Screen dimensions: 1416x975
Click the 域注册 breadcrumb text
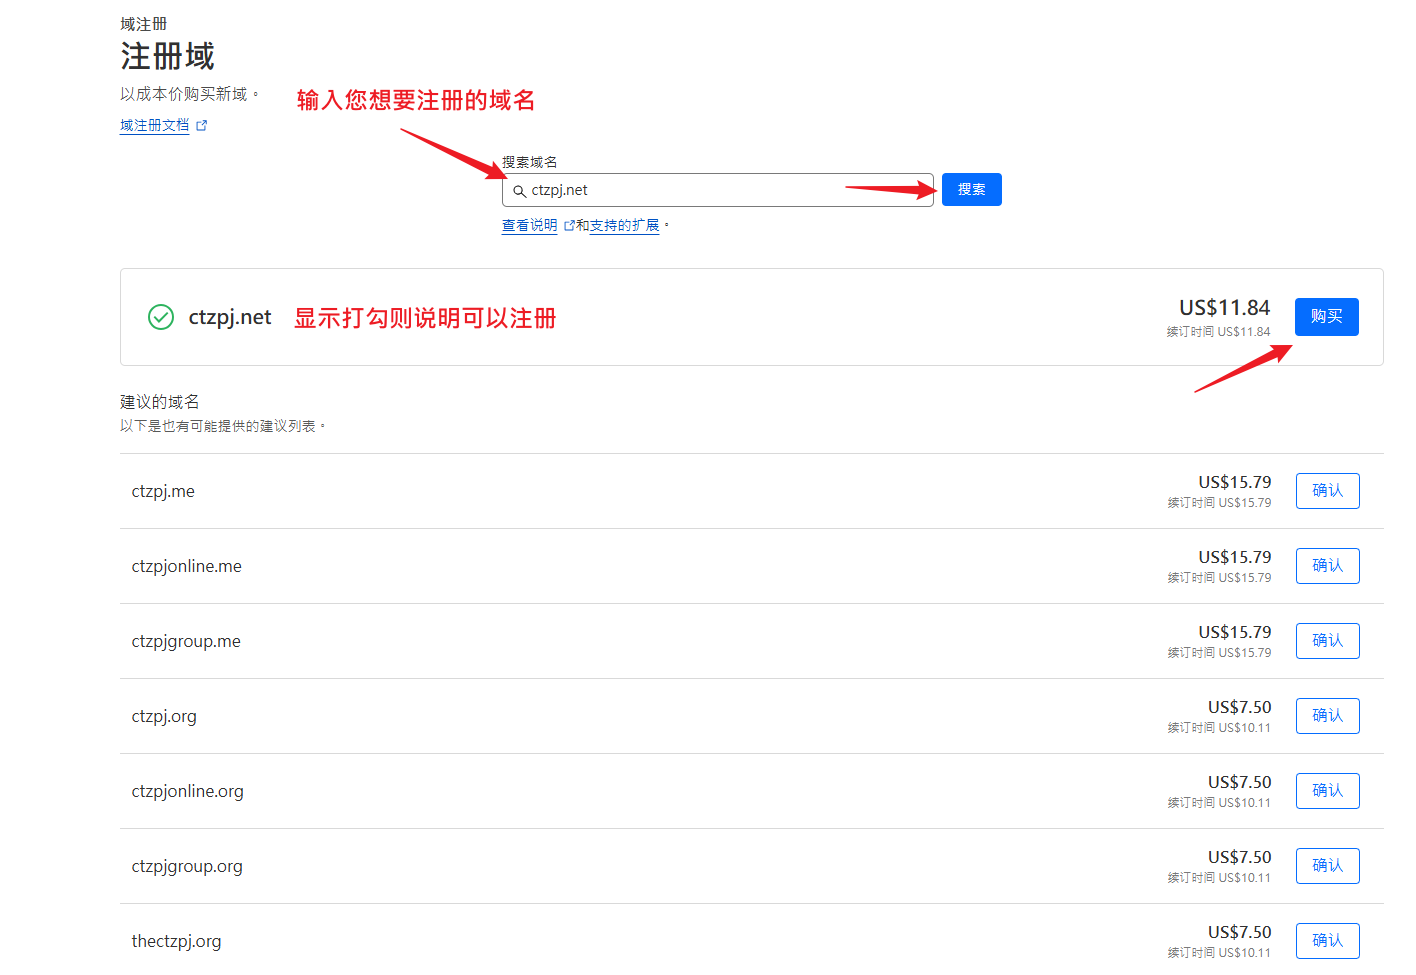pos(143,24)
